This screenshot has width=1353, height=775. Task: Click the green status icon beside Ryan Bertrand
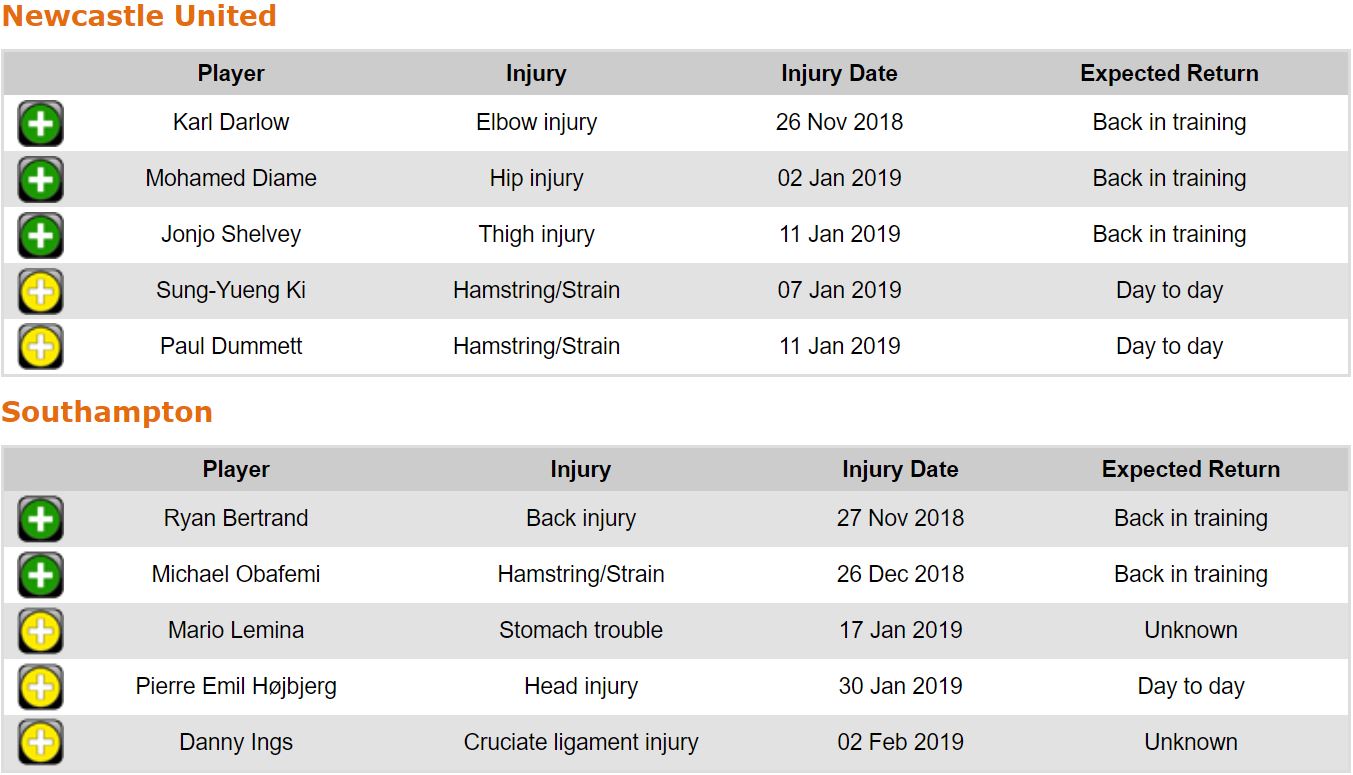tap(40, 520)
